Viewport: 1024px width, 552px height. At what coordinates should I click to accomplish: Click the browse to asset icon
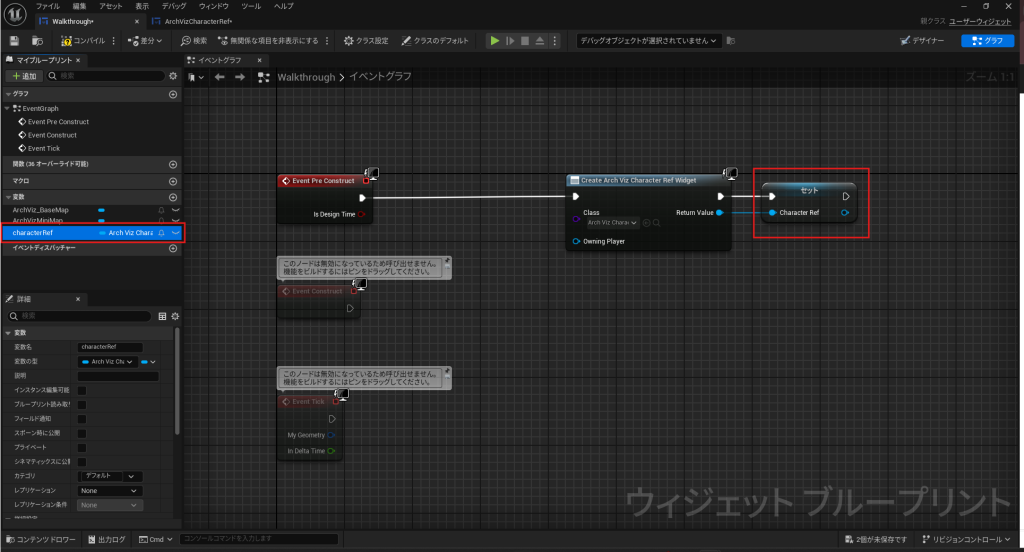pyautogui.click(x=37, y=41)
